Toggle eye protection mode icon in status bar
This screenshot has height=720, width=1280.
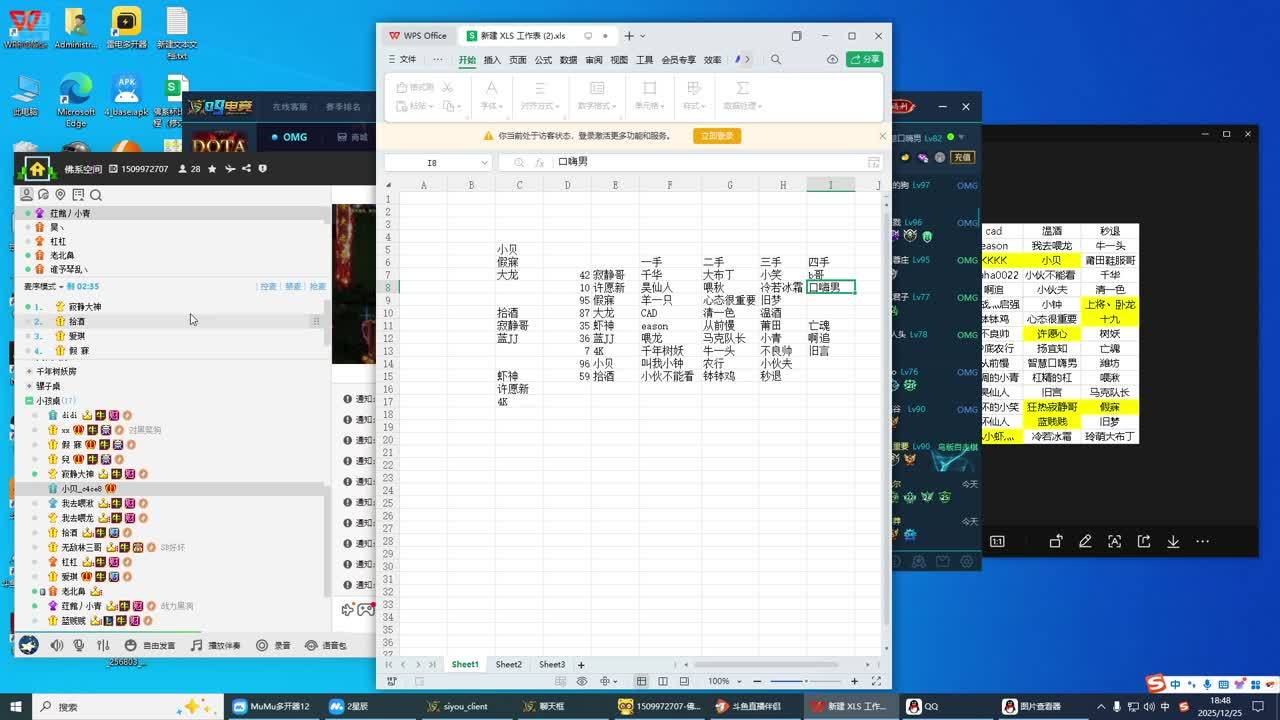pyautogui.click(x=582, y=681)
